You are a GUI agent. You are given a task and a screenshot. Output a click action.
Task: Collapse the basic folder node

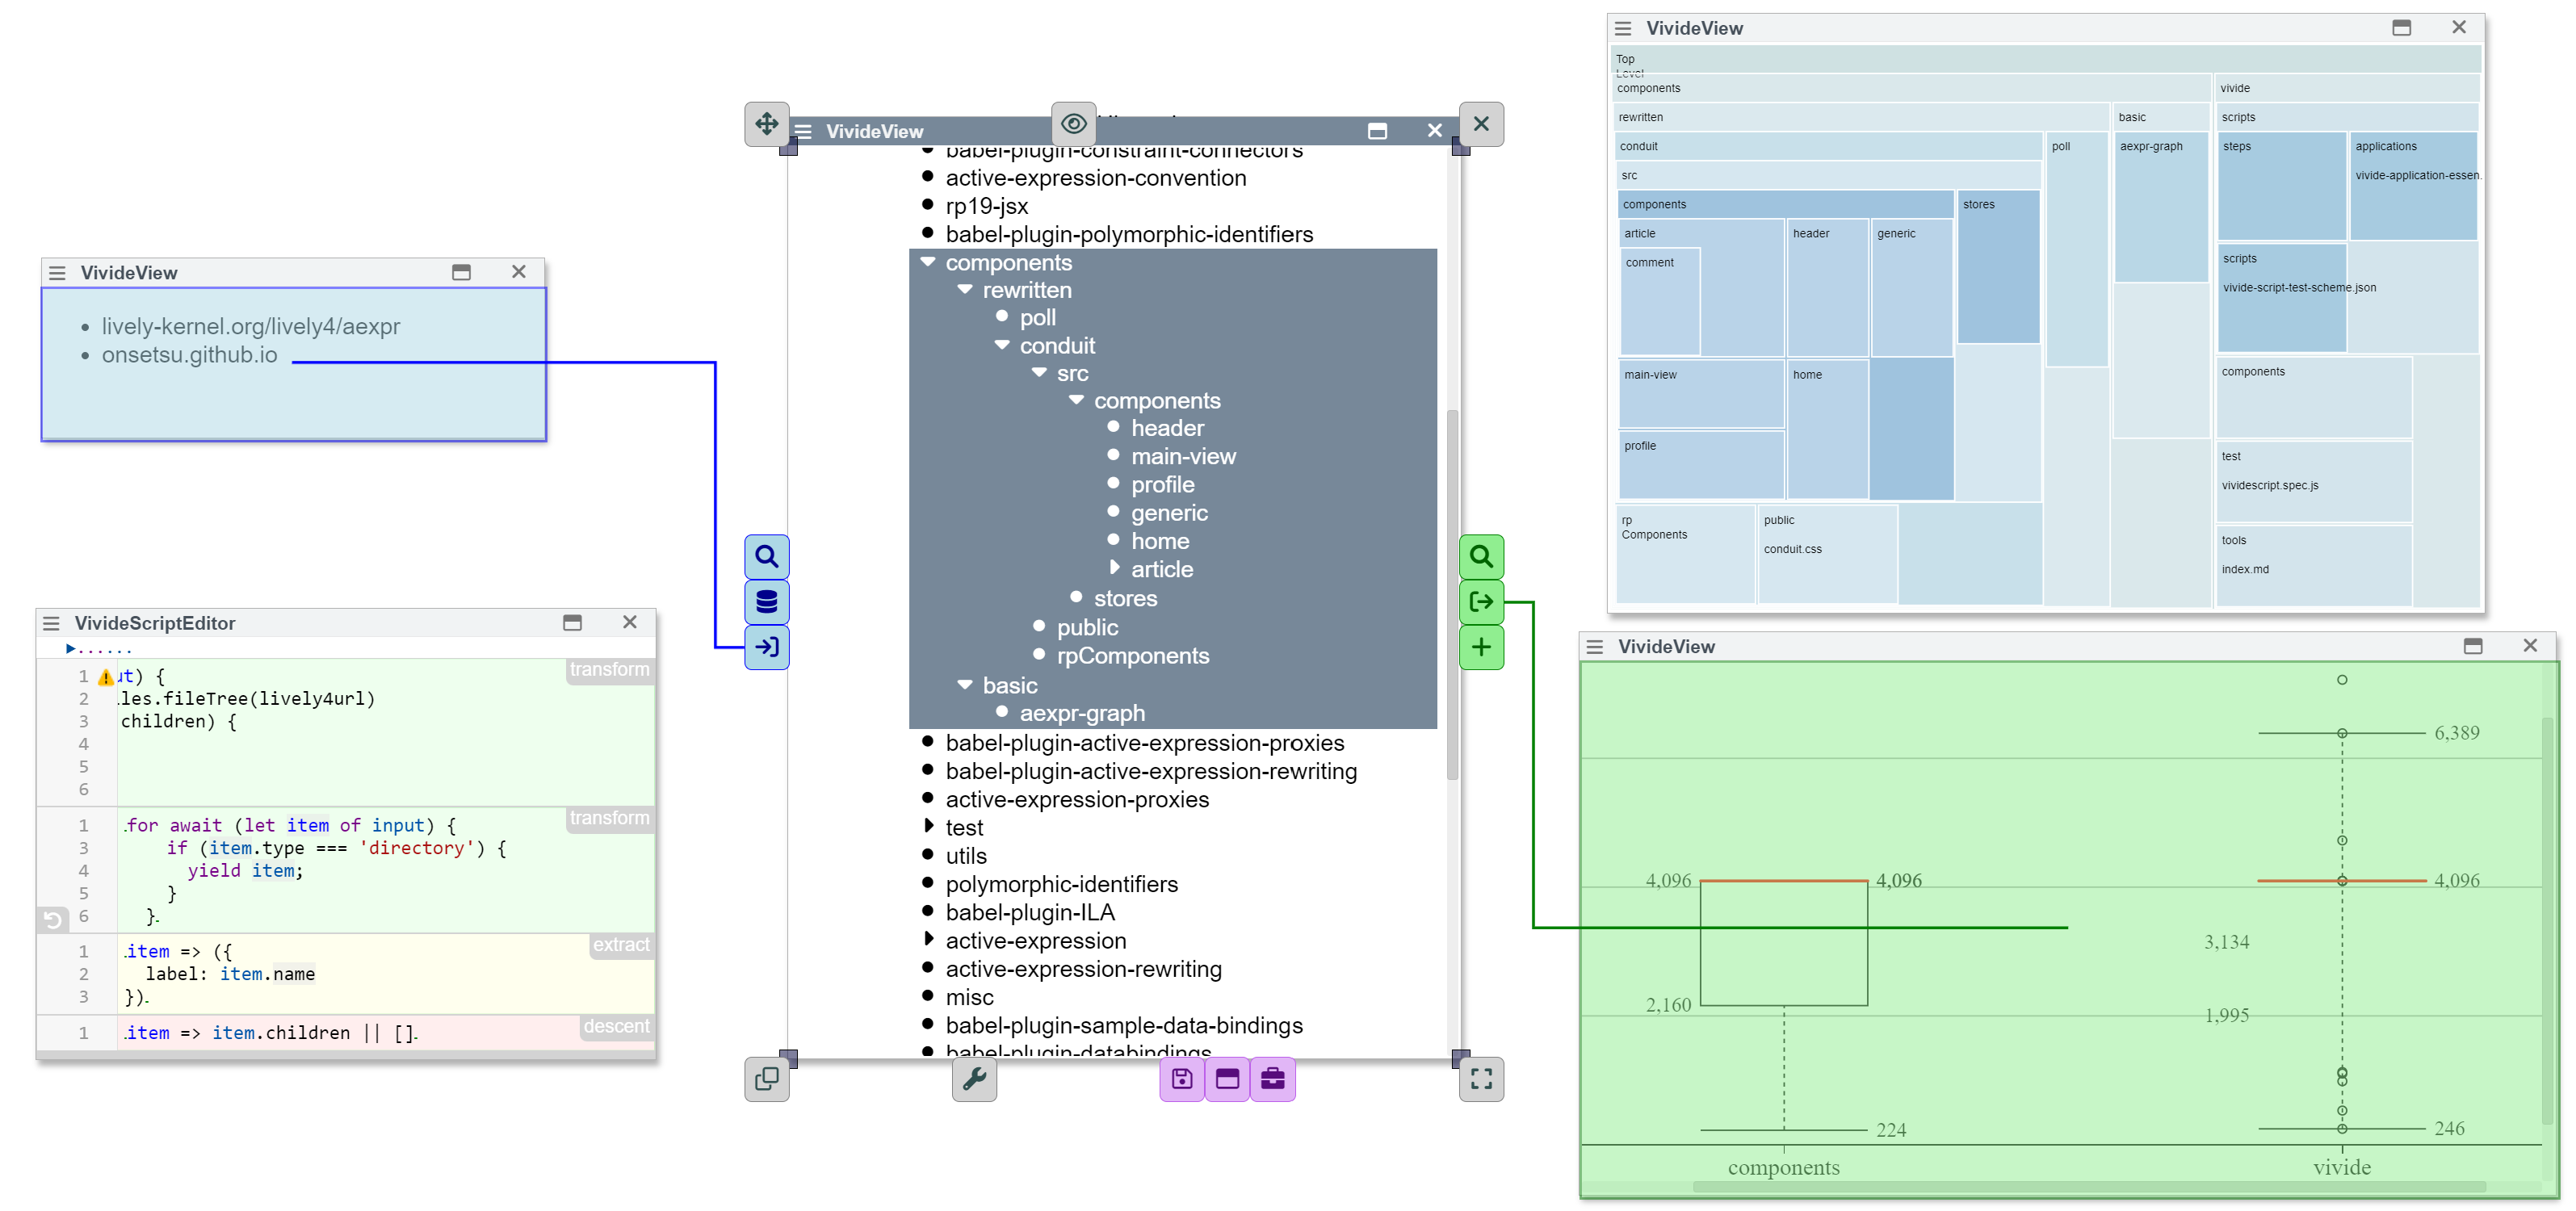(x=964, y=685)
